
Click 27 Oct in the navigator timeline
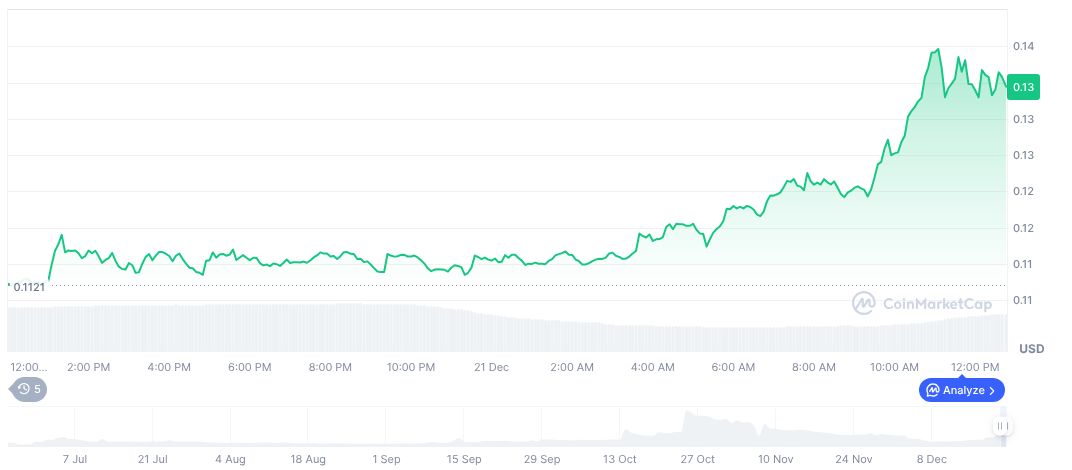697,459
